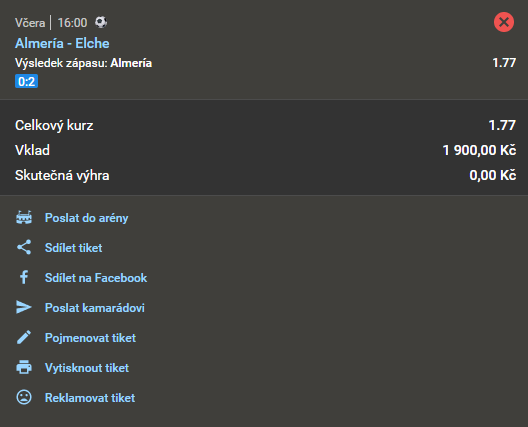Click the 1 900,00 Kč stake amount
The height and width of the screenshot is (427, 528).
coord(479,150)
